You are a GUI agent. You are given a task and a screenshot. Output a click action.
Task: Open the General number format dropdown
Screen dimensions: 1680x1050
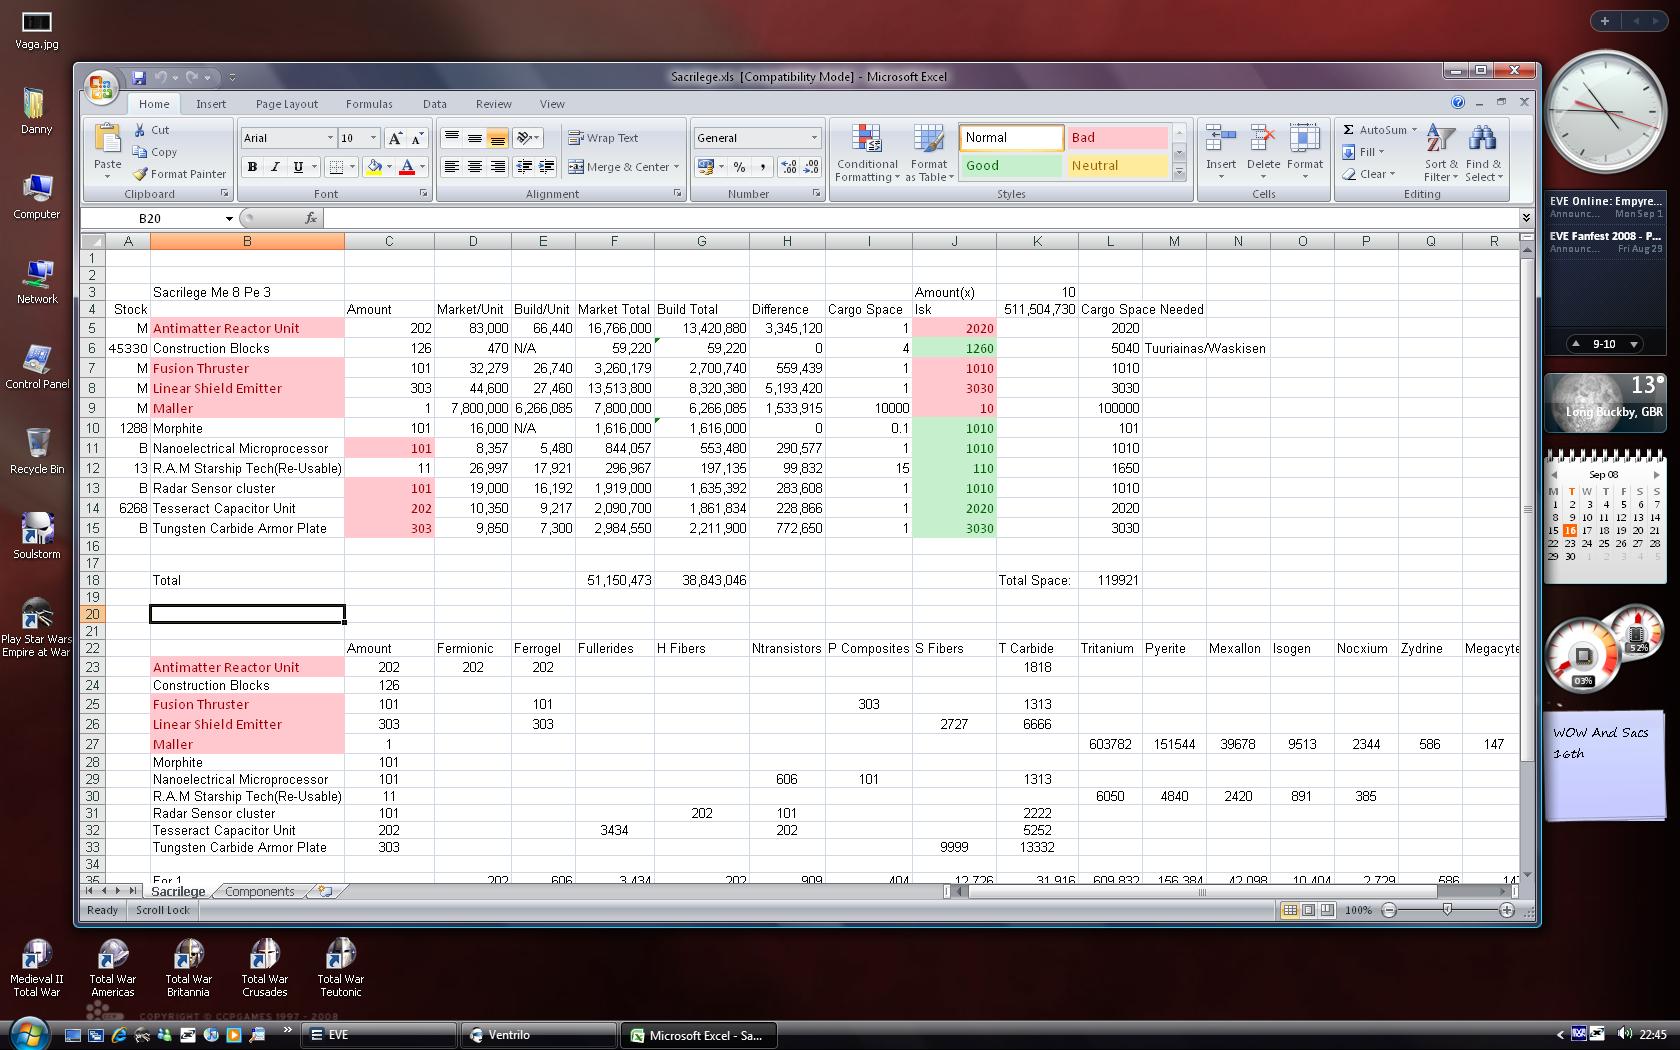814,138
